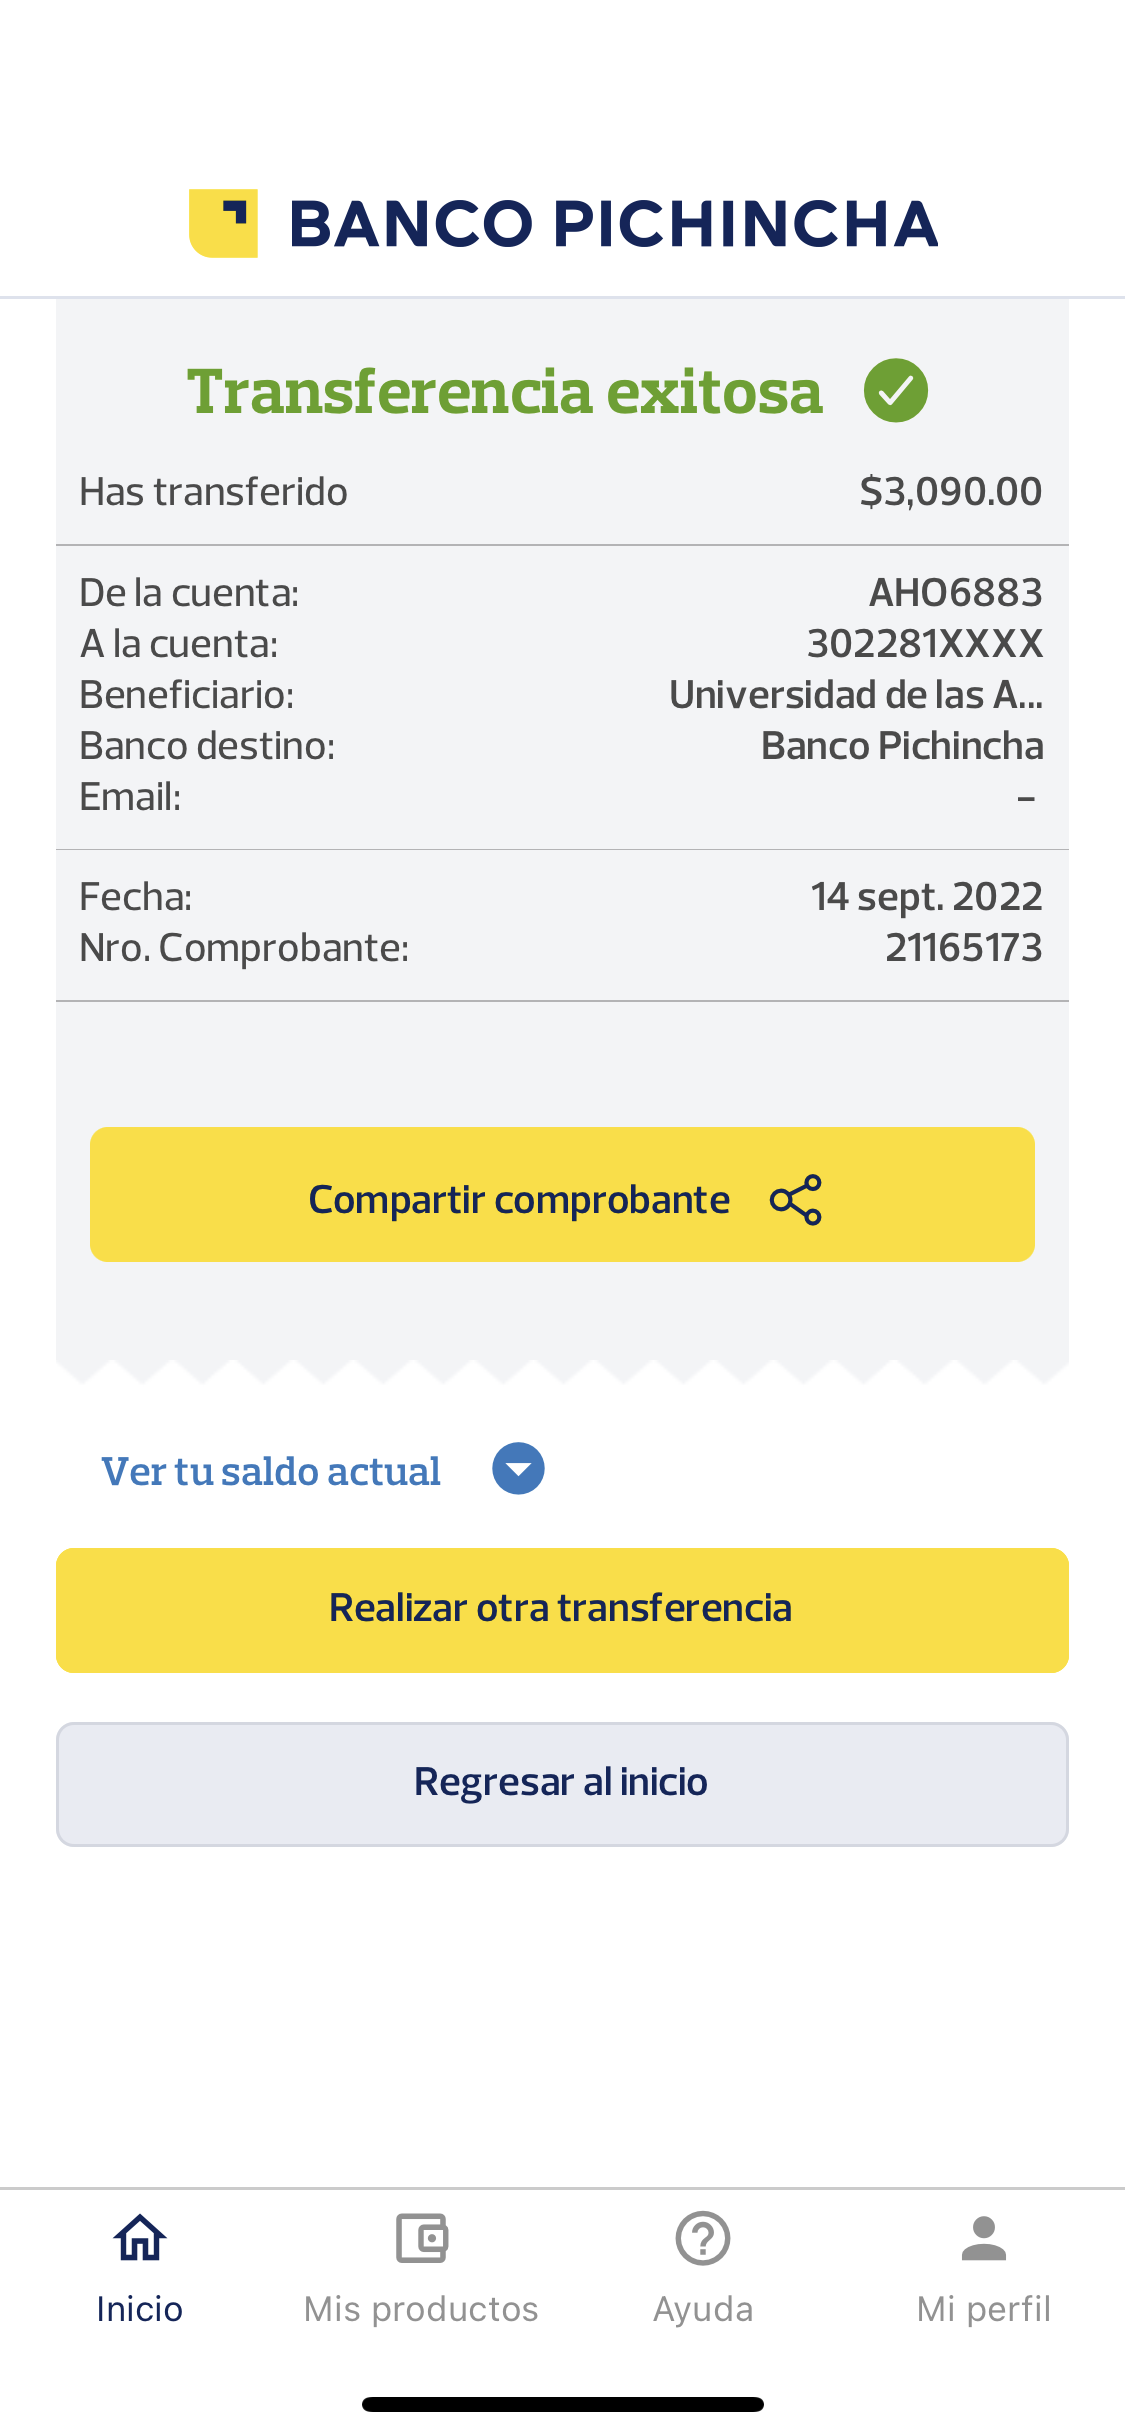
Task: Tap the Mis productos wallet icon
Action: (x=421, y=2238)
